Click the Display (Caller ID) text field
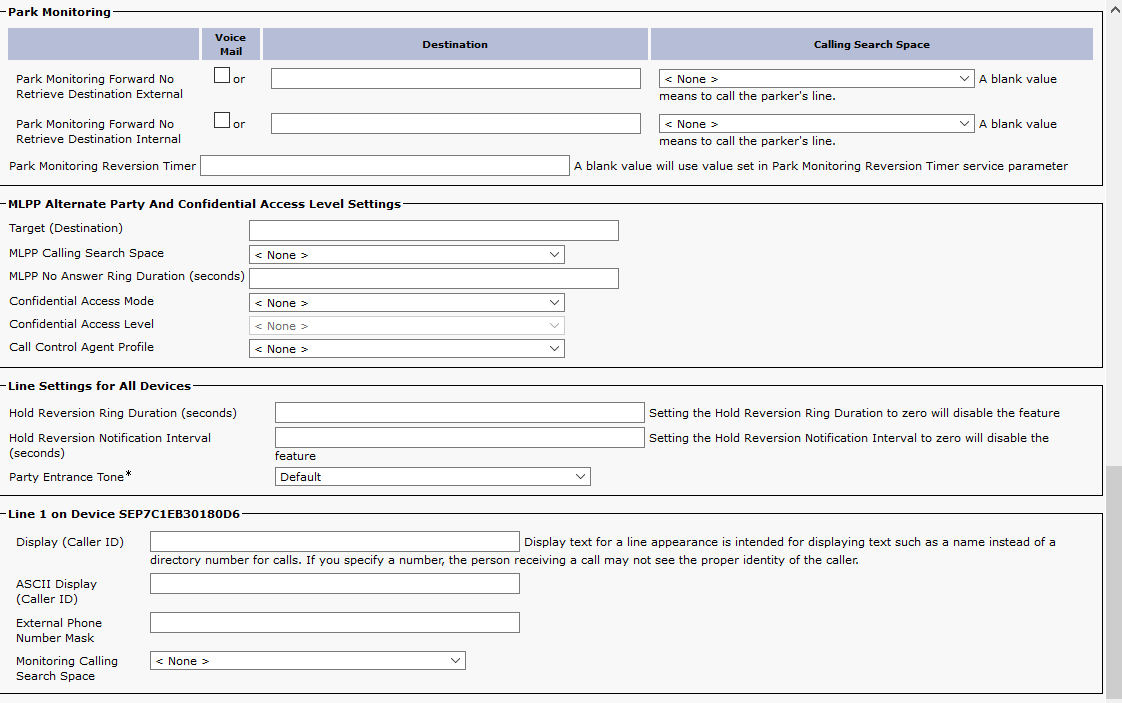 [x=334, y=542]
